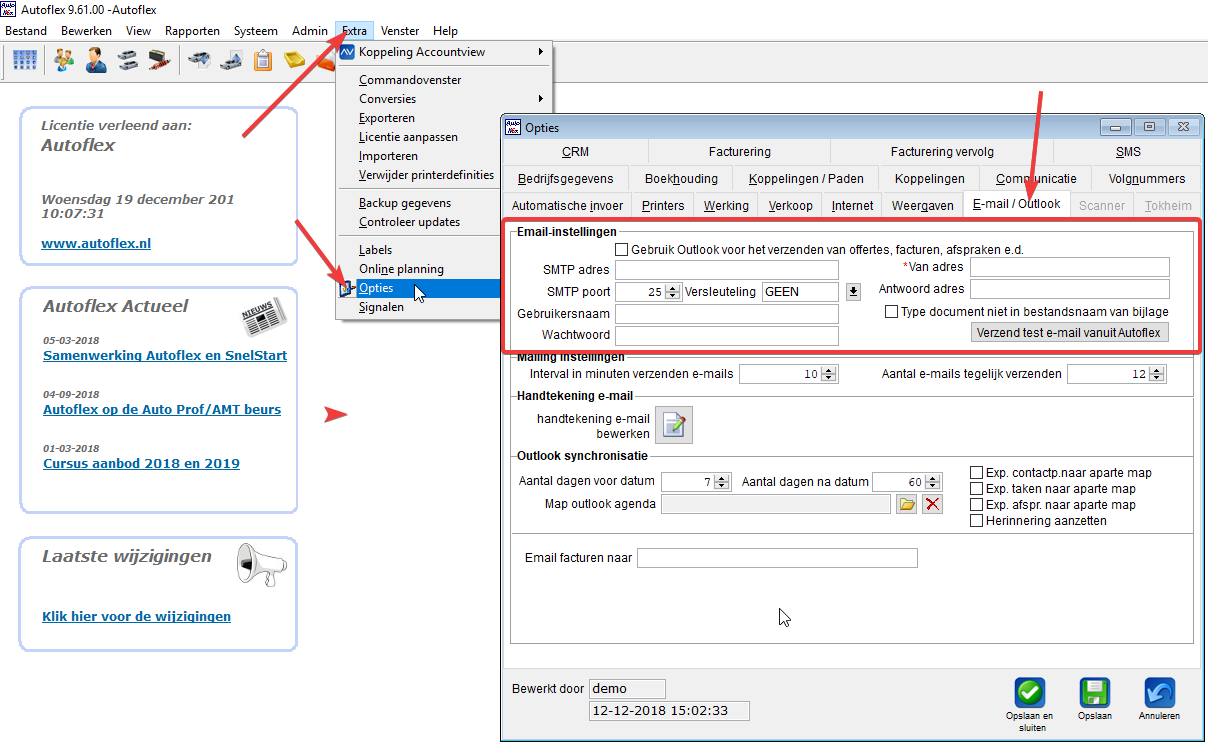Click the megaphone icon in Laatste wijzigingen
This screenshot has width=1208, height=743.
click(261, 565)
